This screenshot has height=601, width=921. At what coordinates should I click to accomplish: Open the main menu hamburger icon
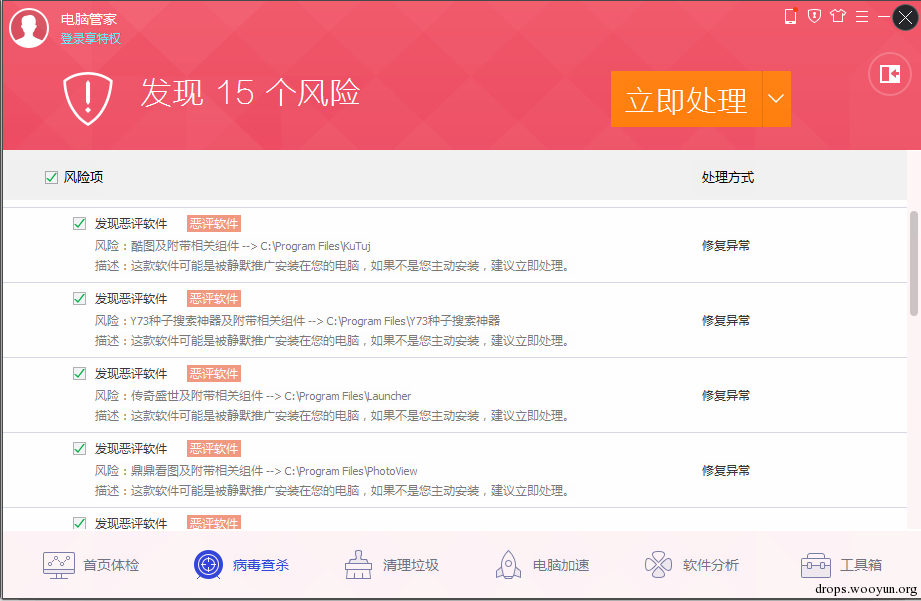pos(862,16)
